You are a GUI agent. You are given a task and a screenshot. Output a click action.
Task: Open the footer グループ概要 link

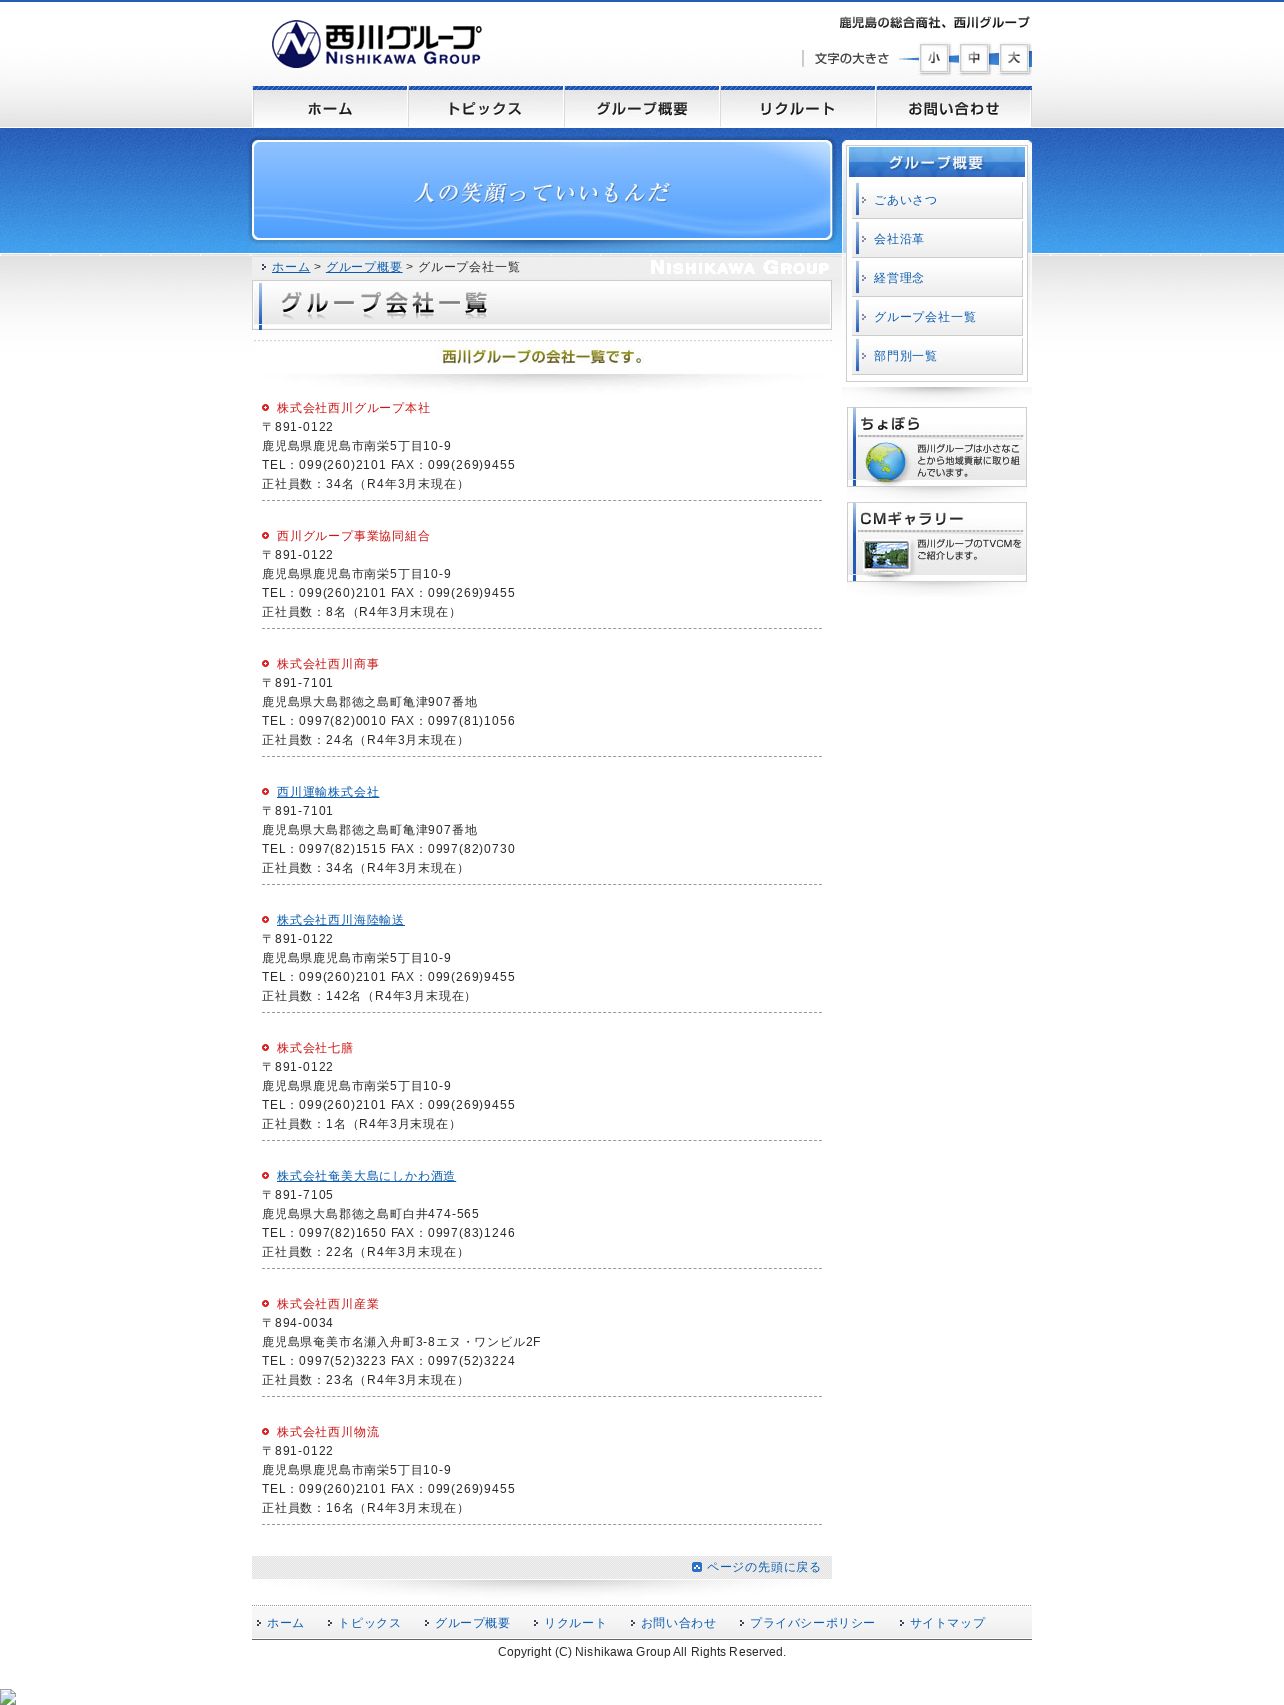tap(472, 1623)
